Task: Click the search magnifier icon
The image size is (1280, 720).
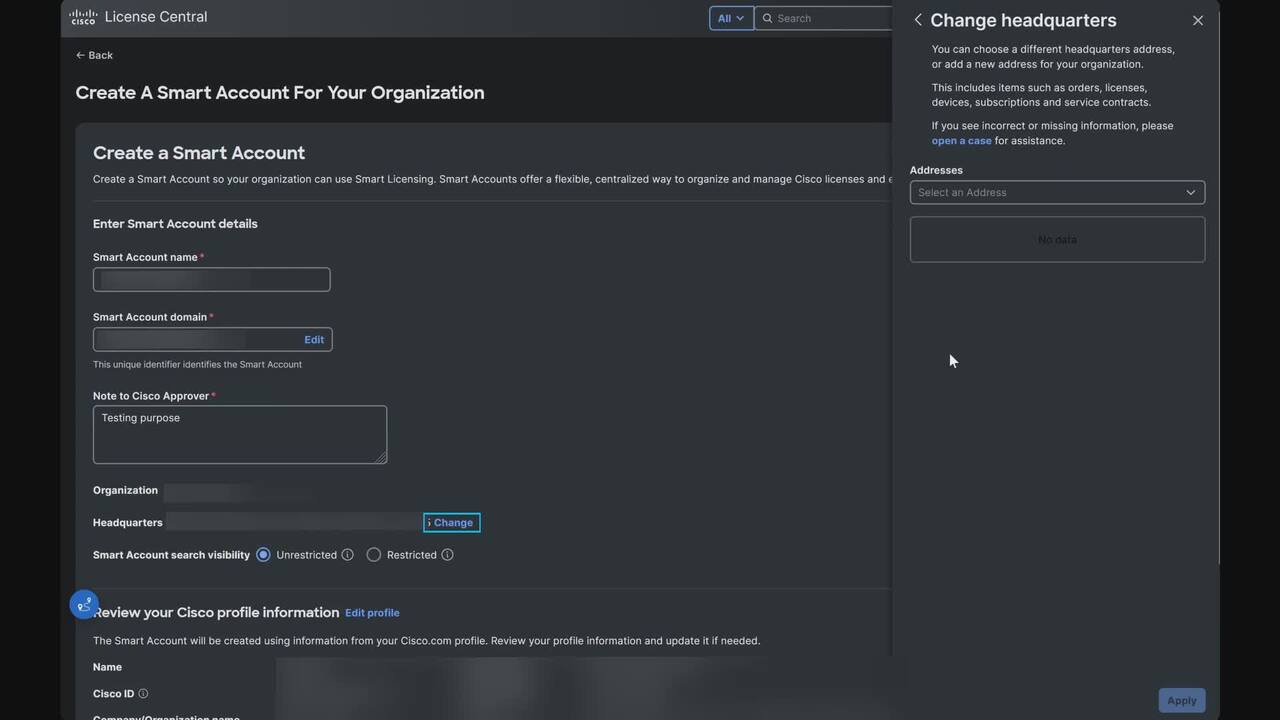Action: pyautogui.click(x=768, y=18)
